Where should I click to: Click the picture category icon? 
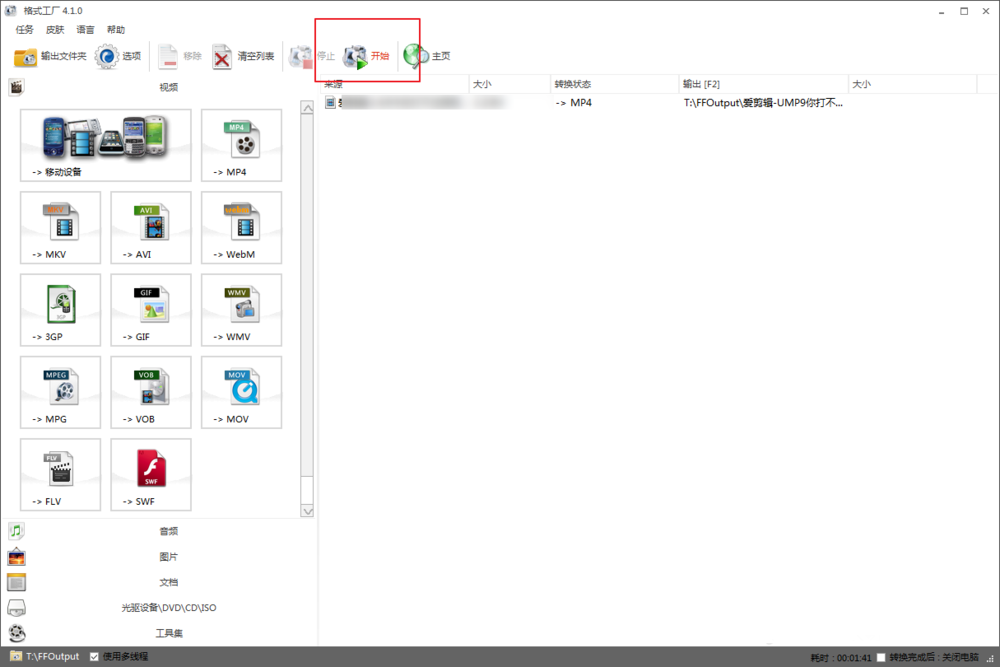pyautogui.click(x=17, y=557)
